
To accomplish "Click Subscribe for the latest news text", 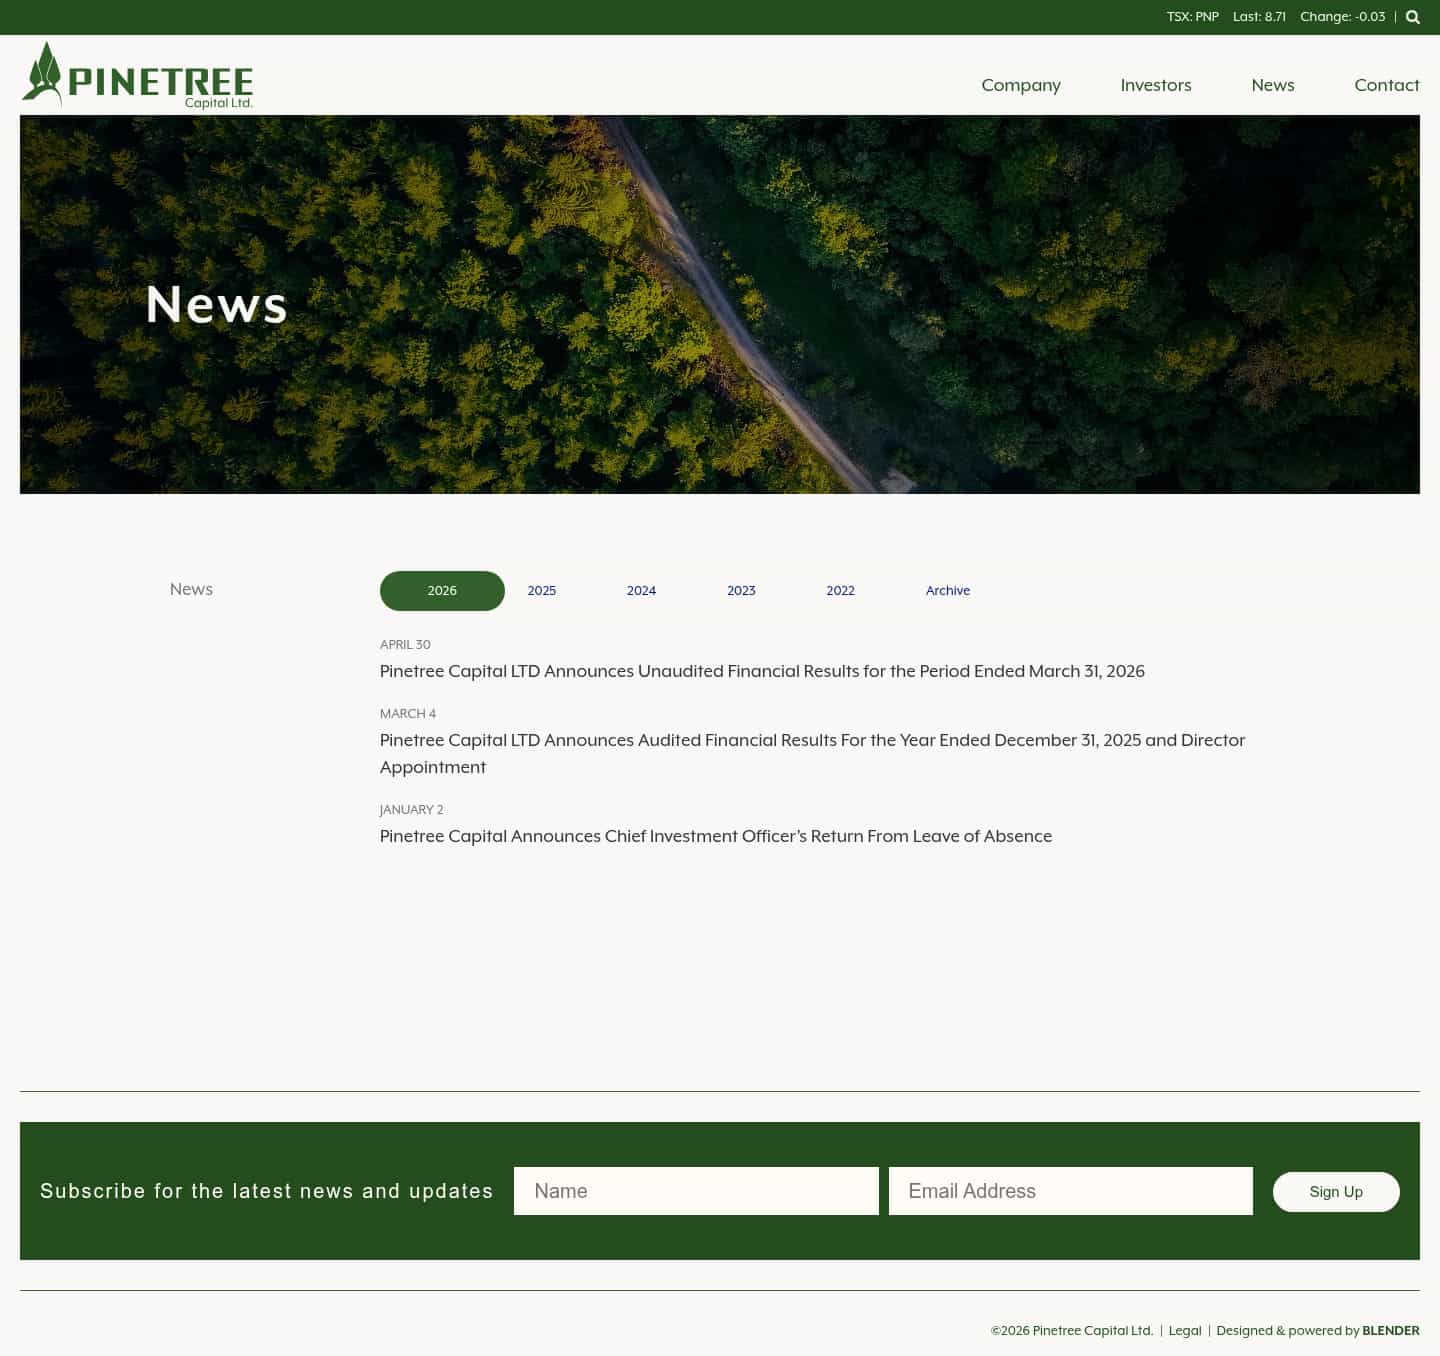I will (x=267, y=1191).
